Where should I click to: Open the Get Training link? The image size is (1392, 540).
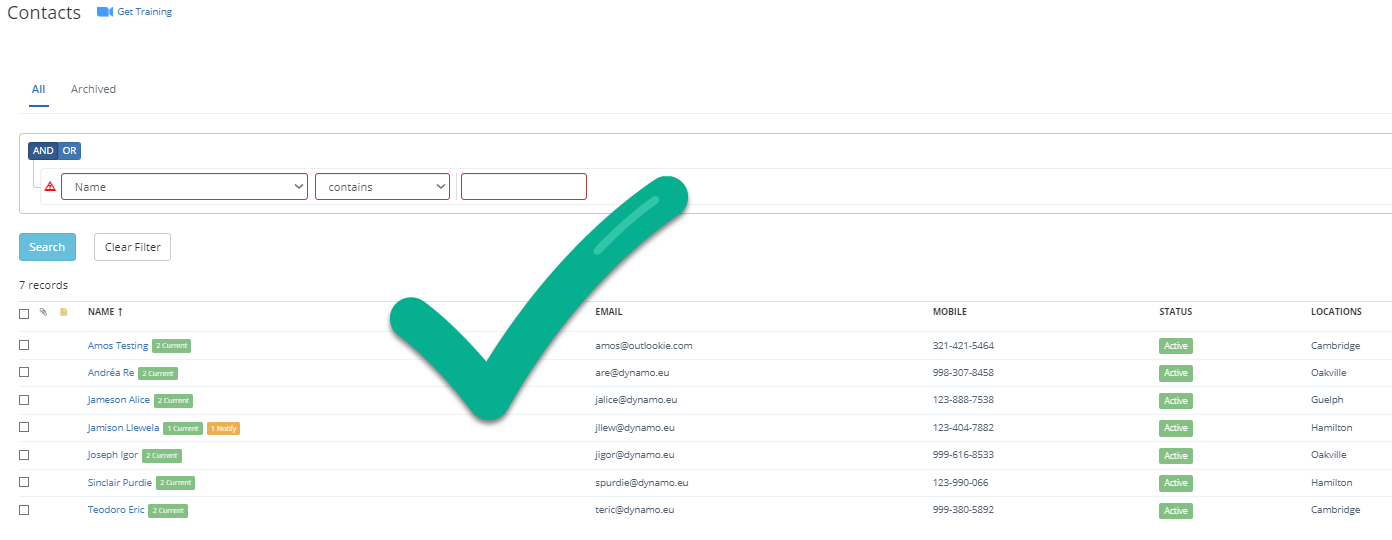pos(145,12)
